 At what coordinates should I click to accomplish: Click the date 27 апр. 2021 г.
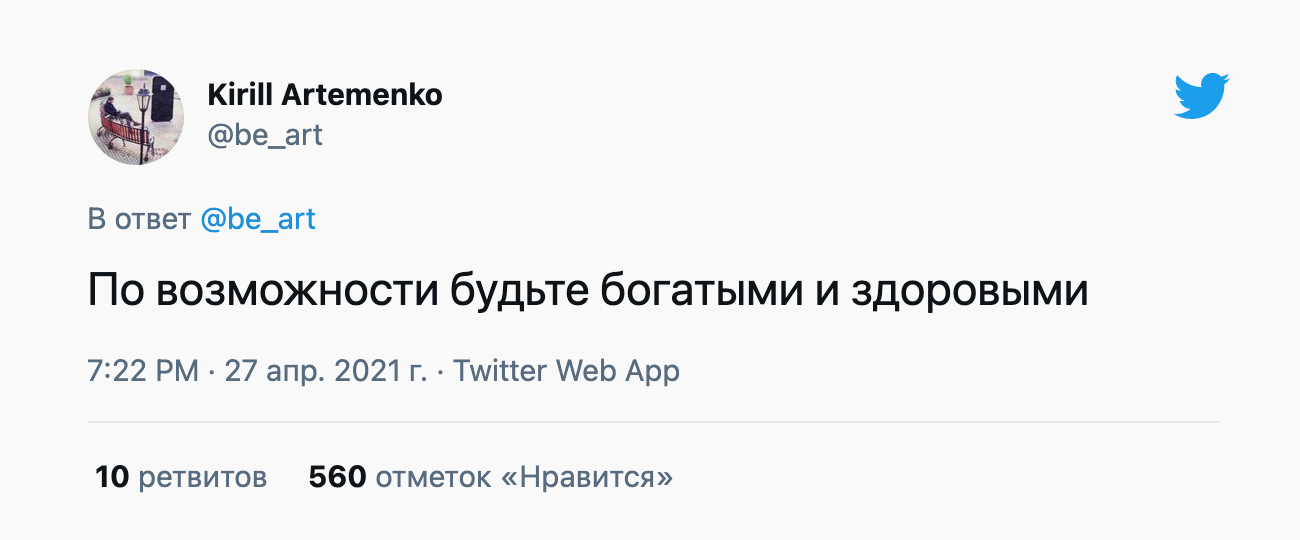326,371
